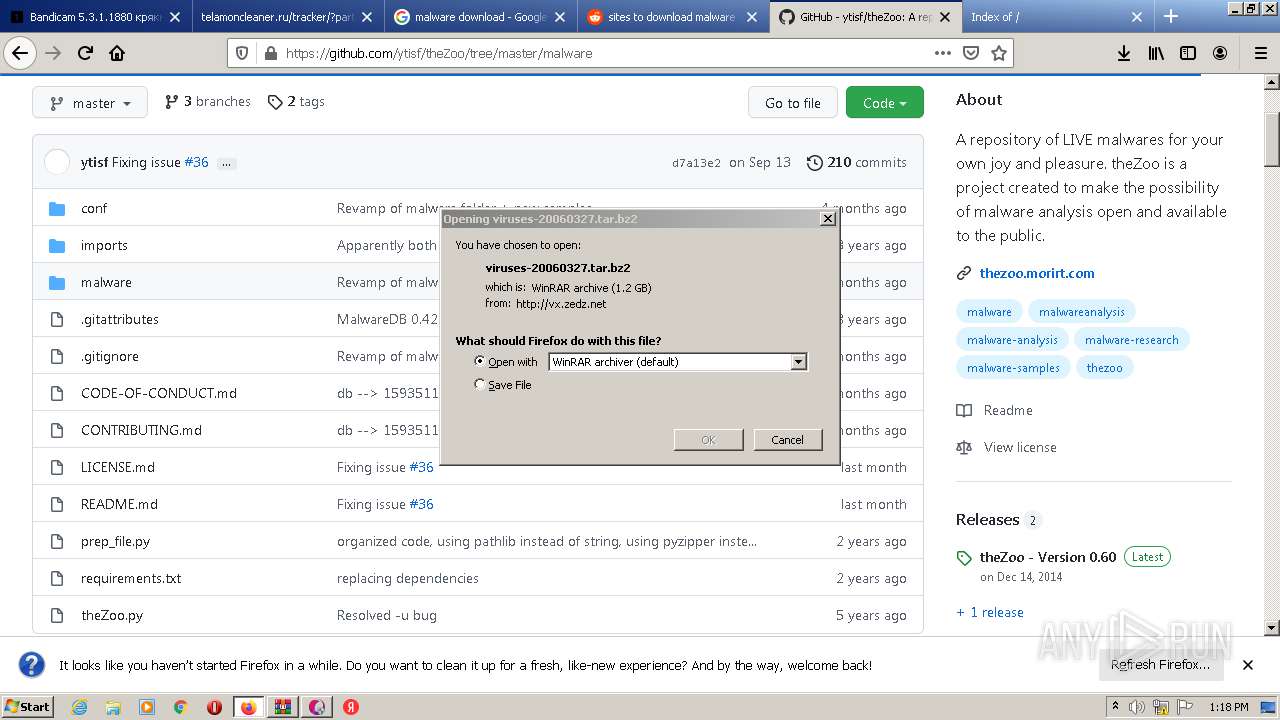The width and height of the screenshot is (1280, 720).
Task: Select the Open with radio option
Action: point(480,362)
